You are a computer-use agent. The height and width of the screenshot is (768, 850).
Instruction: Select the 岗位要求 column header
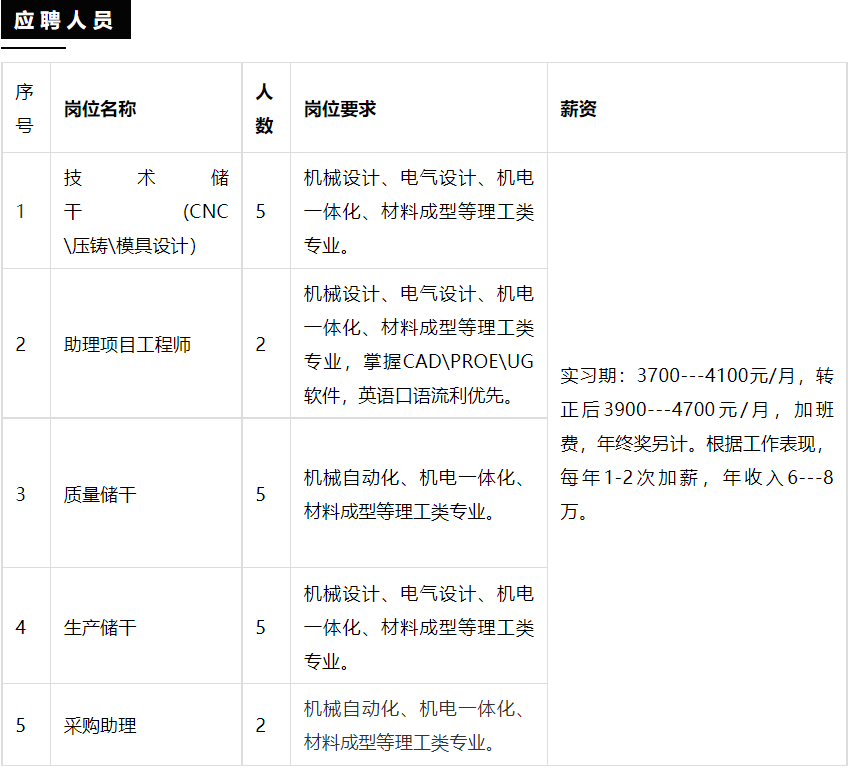340,109
